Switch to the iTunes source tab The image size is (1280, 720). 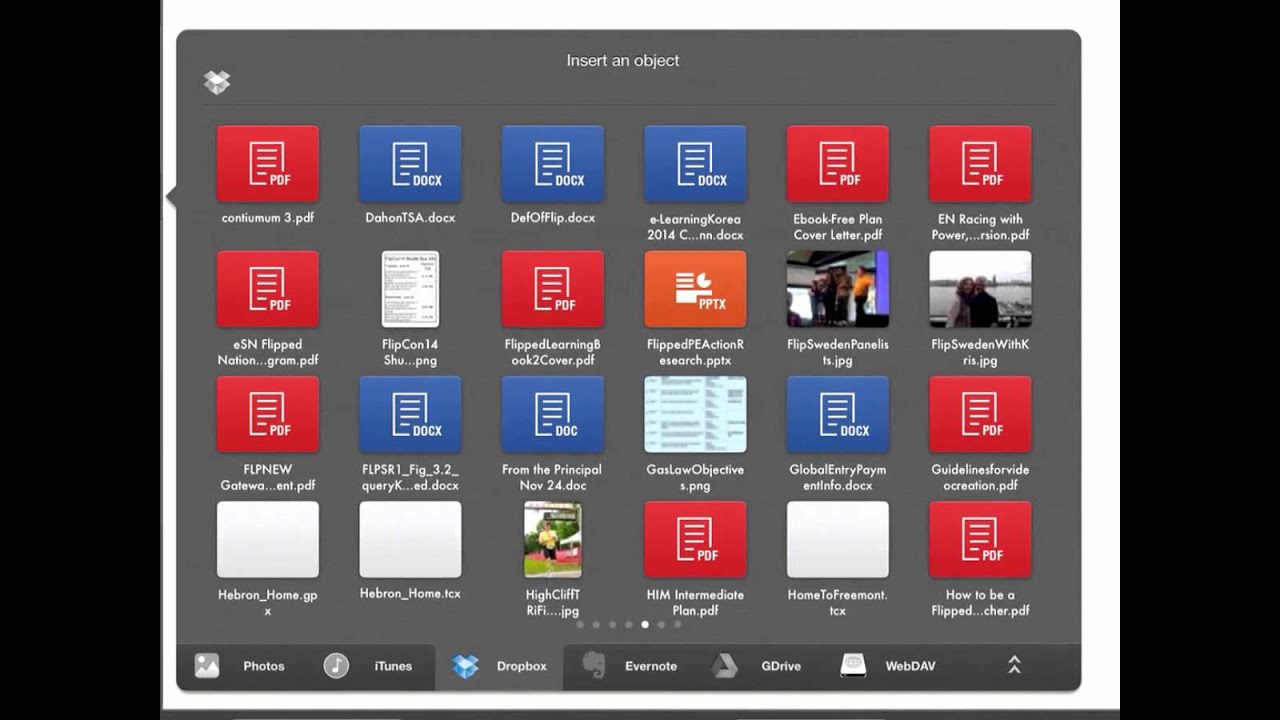click(x=369, y=666)
